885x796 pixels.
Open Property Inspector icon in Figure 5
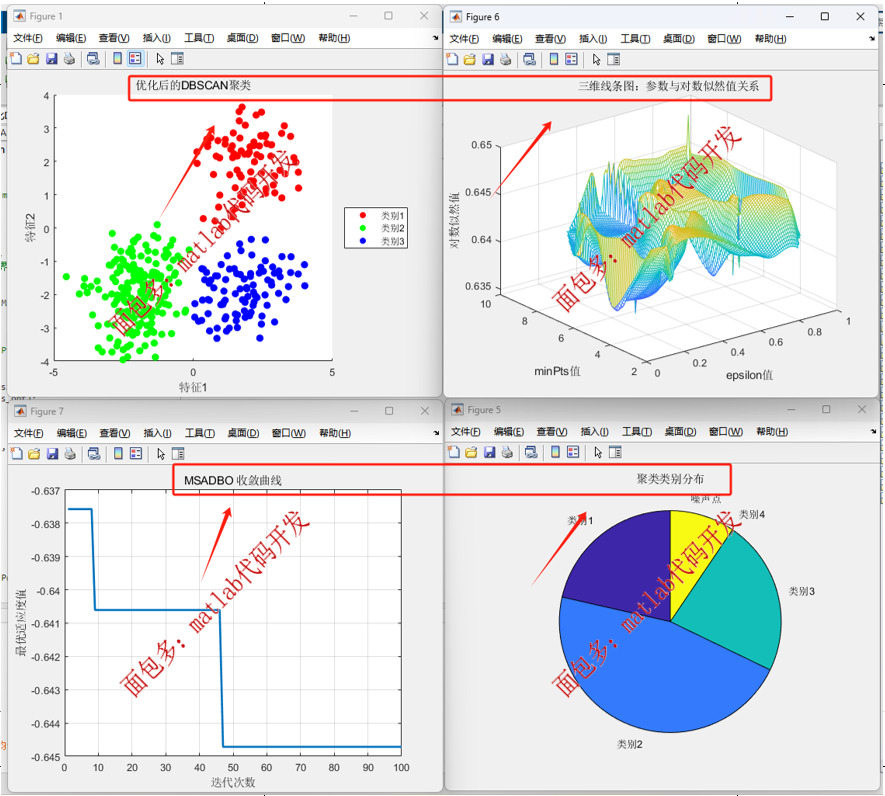pos(615,452)
